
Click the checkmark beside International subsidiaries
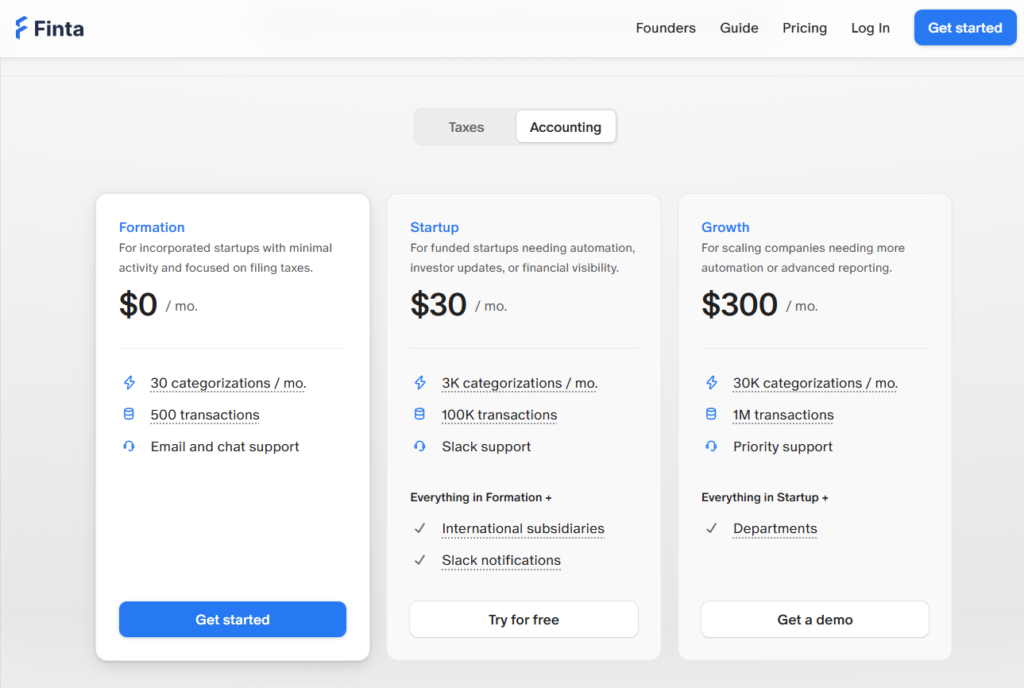[419, 528]
